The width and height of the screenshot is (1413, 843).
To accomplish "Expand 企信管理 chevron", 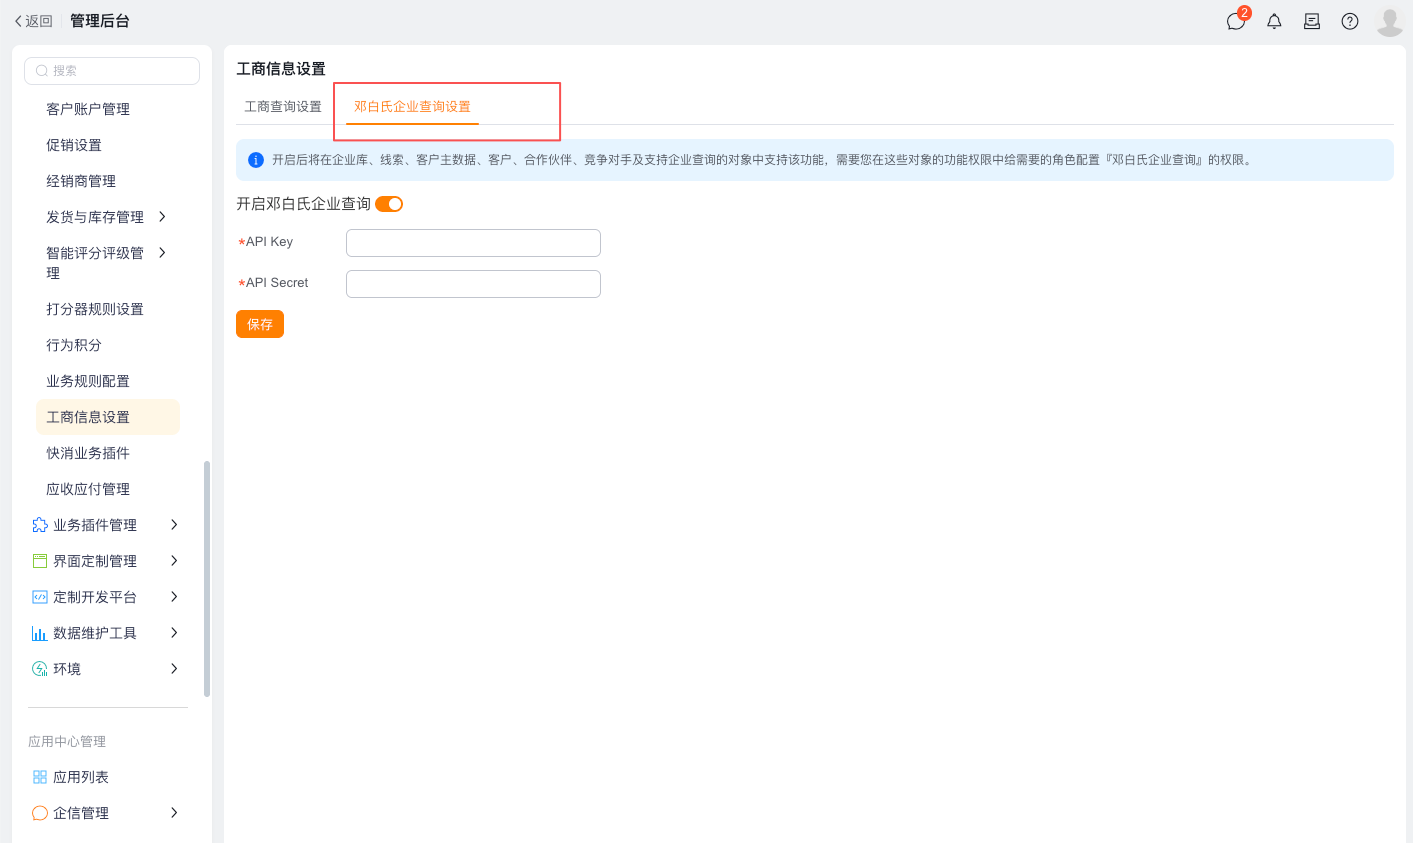I will pyautogui.click(x=174, y=813).
